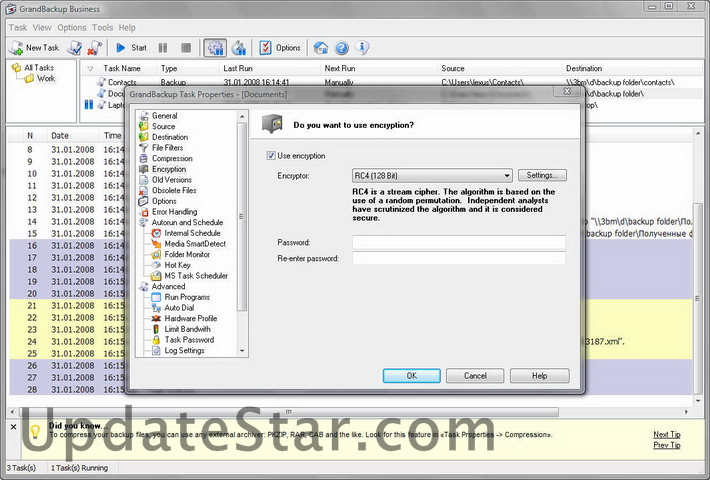The image size is (710, 480).
Task: Open the Task menu
Action: pos(18,28)
